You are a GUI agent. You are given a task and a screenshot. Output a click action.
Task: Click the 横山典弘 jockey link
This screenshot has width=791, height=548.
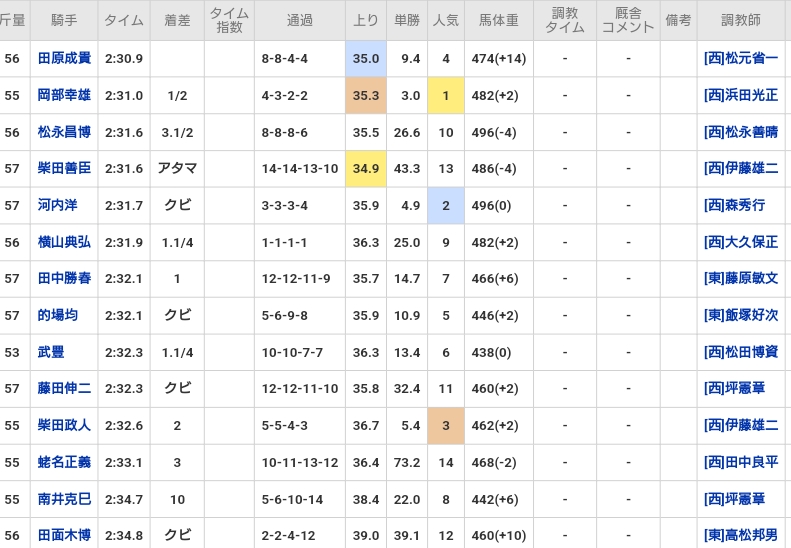click(x=64, y=242)
